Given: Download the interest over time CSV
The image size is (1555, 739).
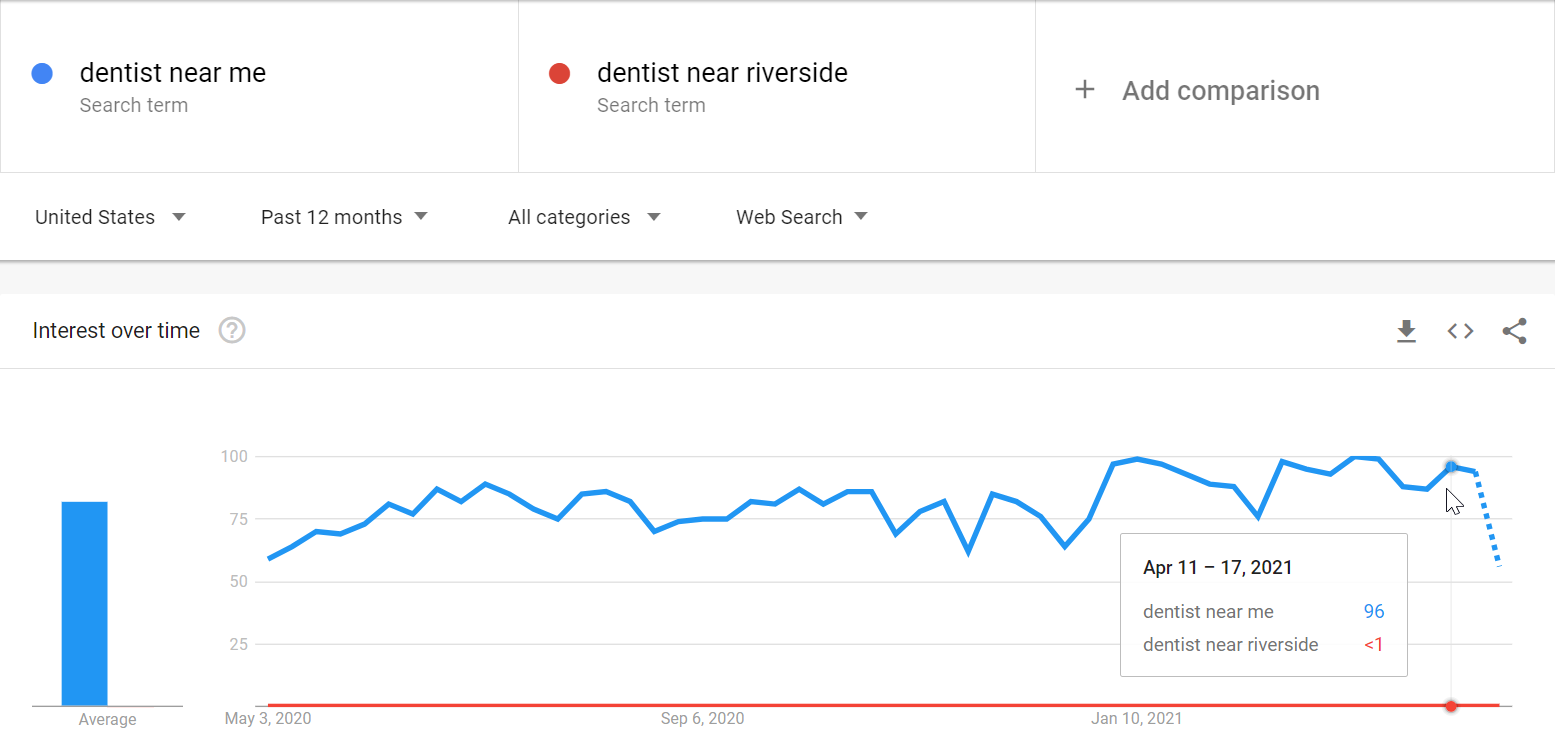Looking at the screenshot, I should pos(1406,331).
